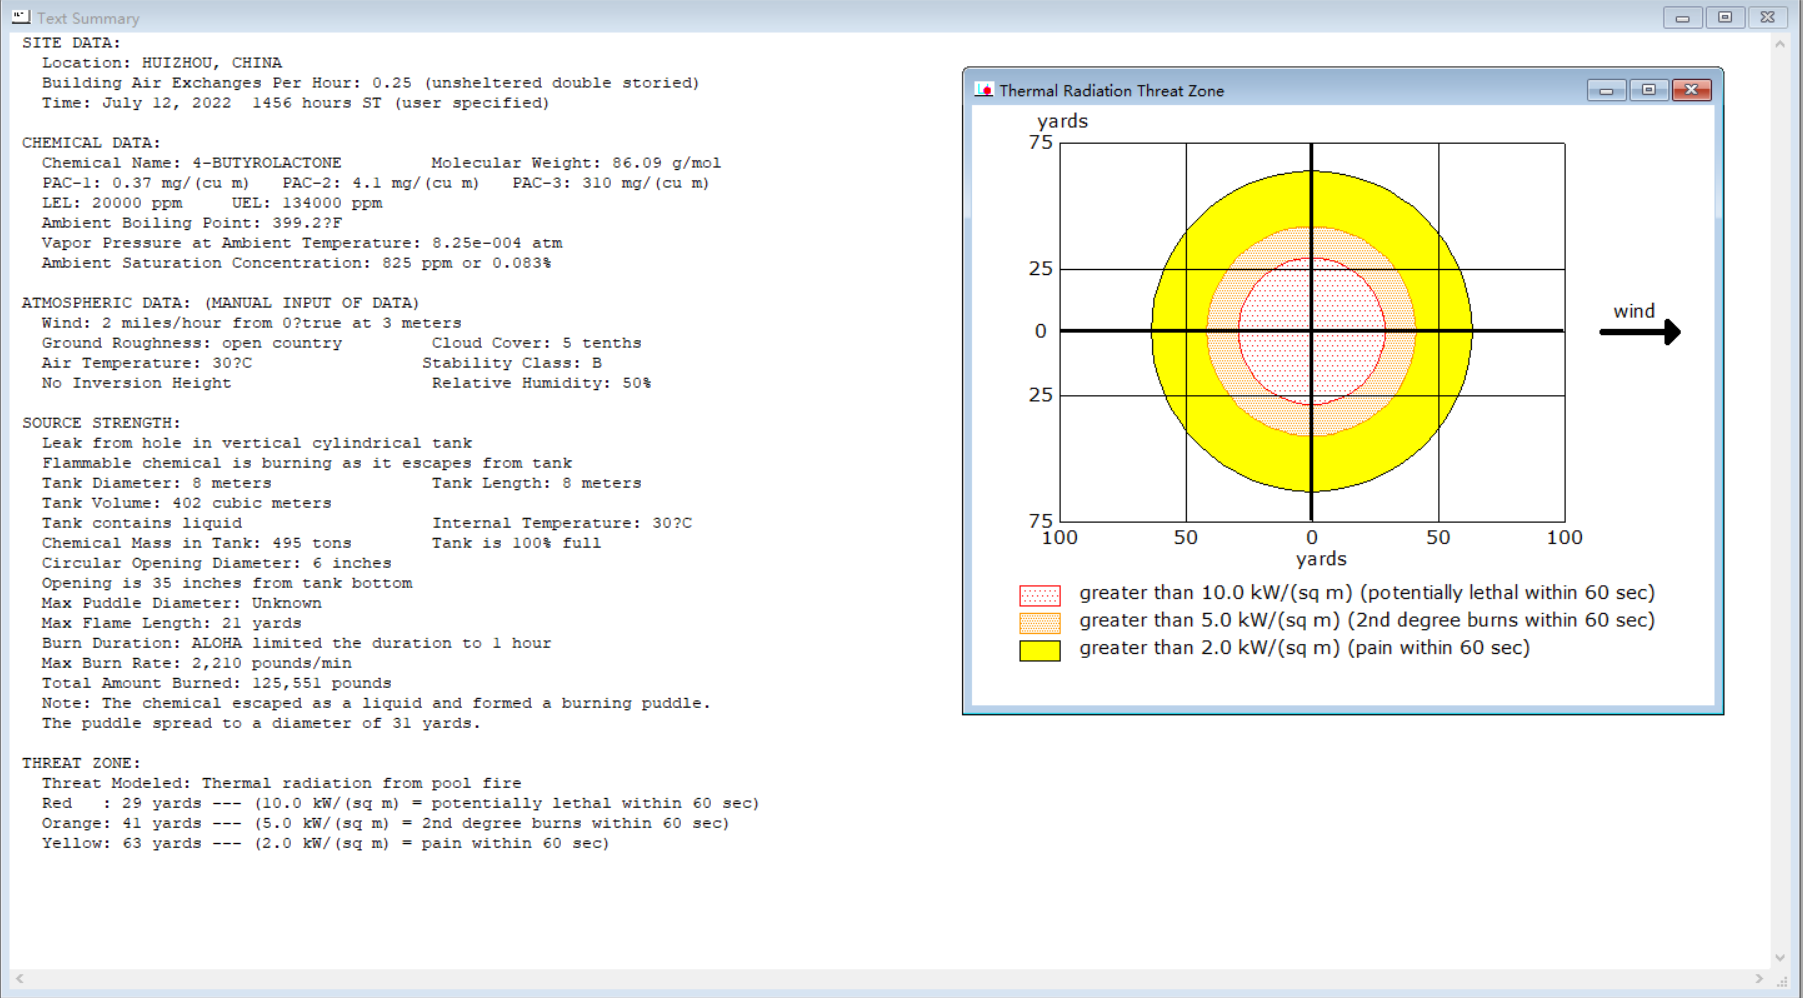Click 'Circular Opening Diameter: 6 inches' line
The height and width of the screenshot is (998, 1803).
coord(216,563)
